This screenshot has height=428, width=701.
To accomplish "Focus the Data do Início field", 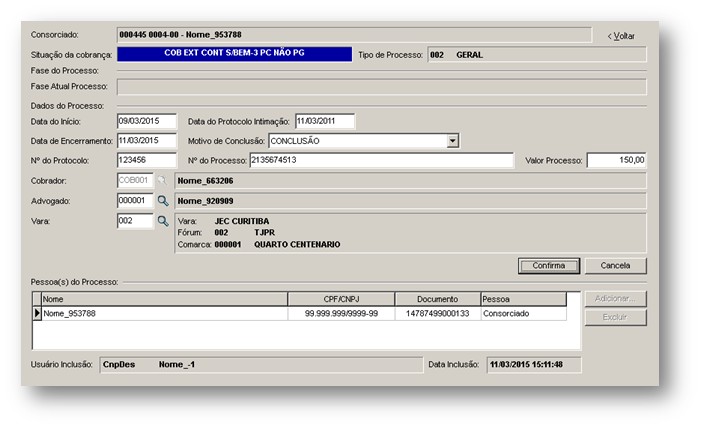I will tap(147, 121).
